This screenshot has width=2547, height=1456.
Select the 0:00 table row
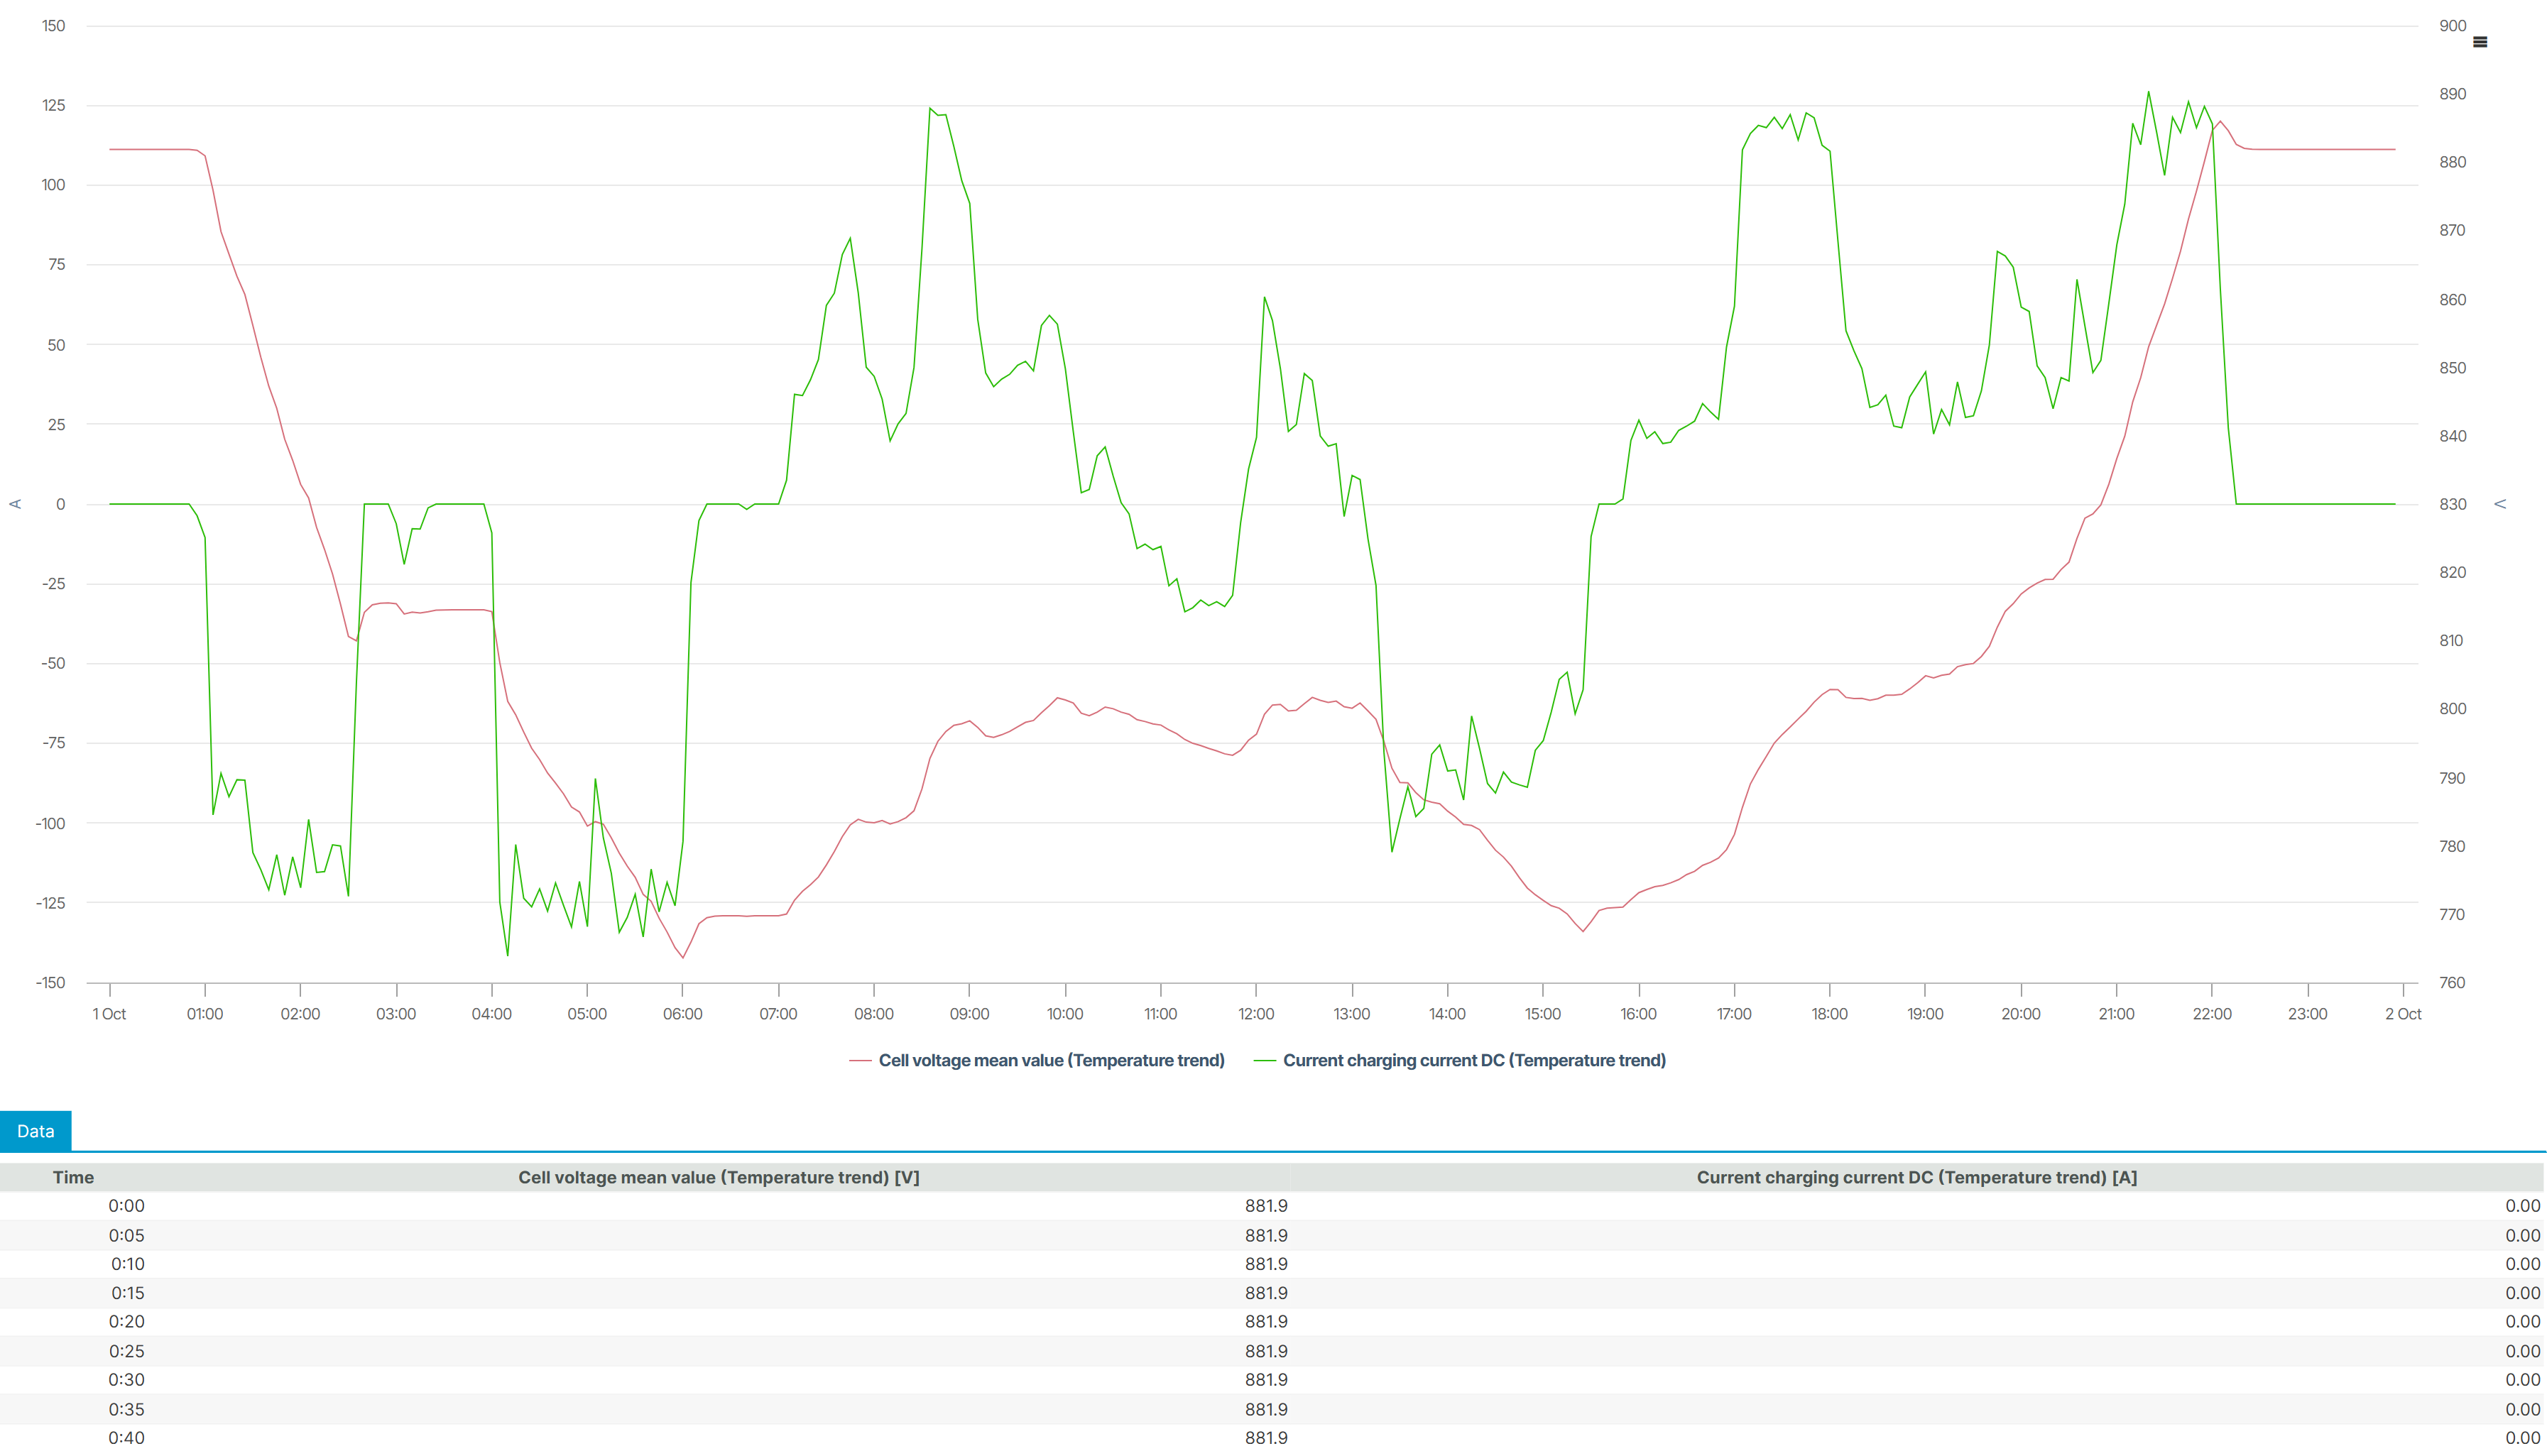[126, 1206]
